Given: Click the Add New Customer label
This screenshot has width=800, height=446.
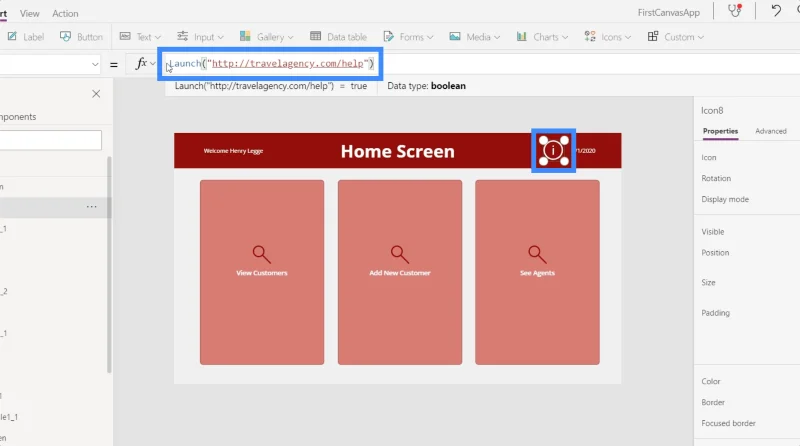Looking at the screenshot, I should click(x=400, y=273).
